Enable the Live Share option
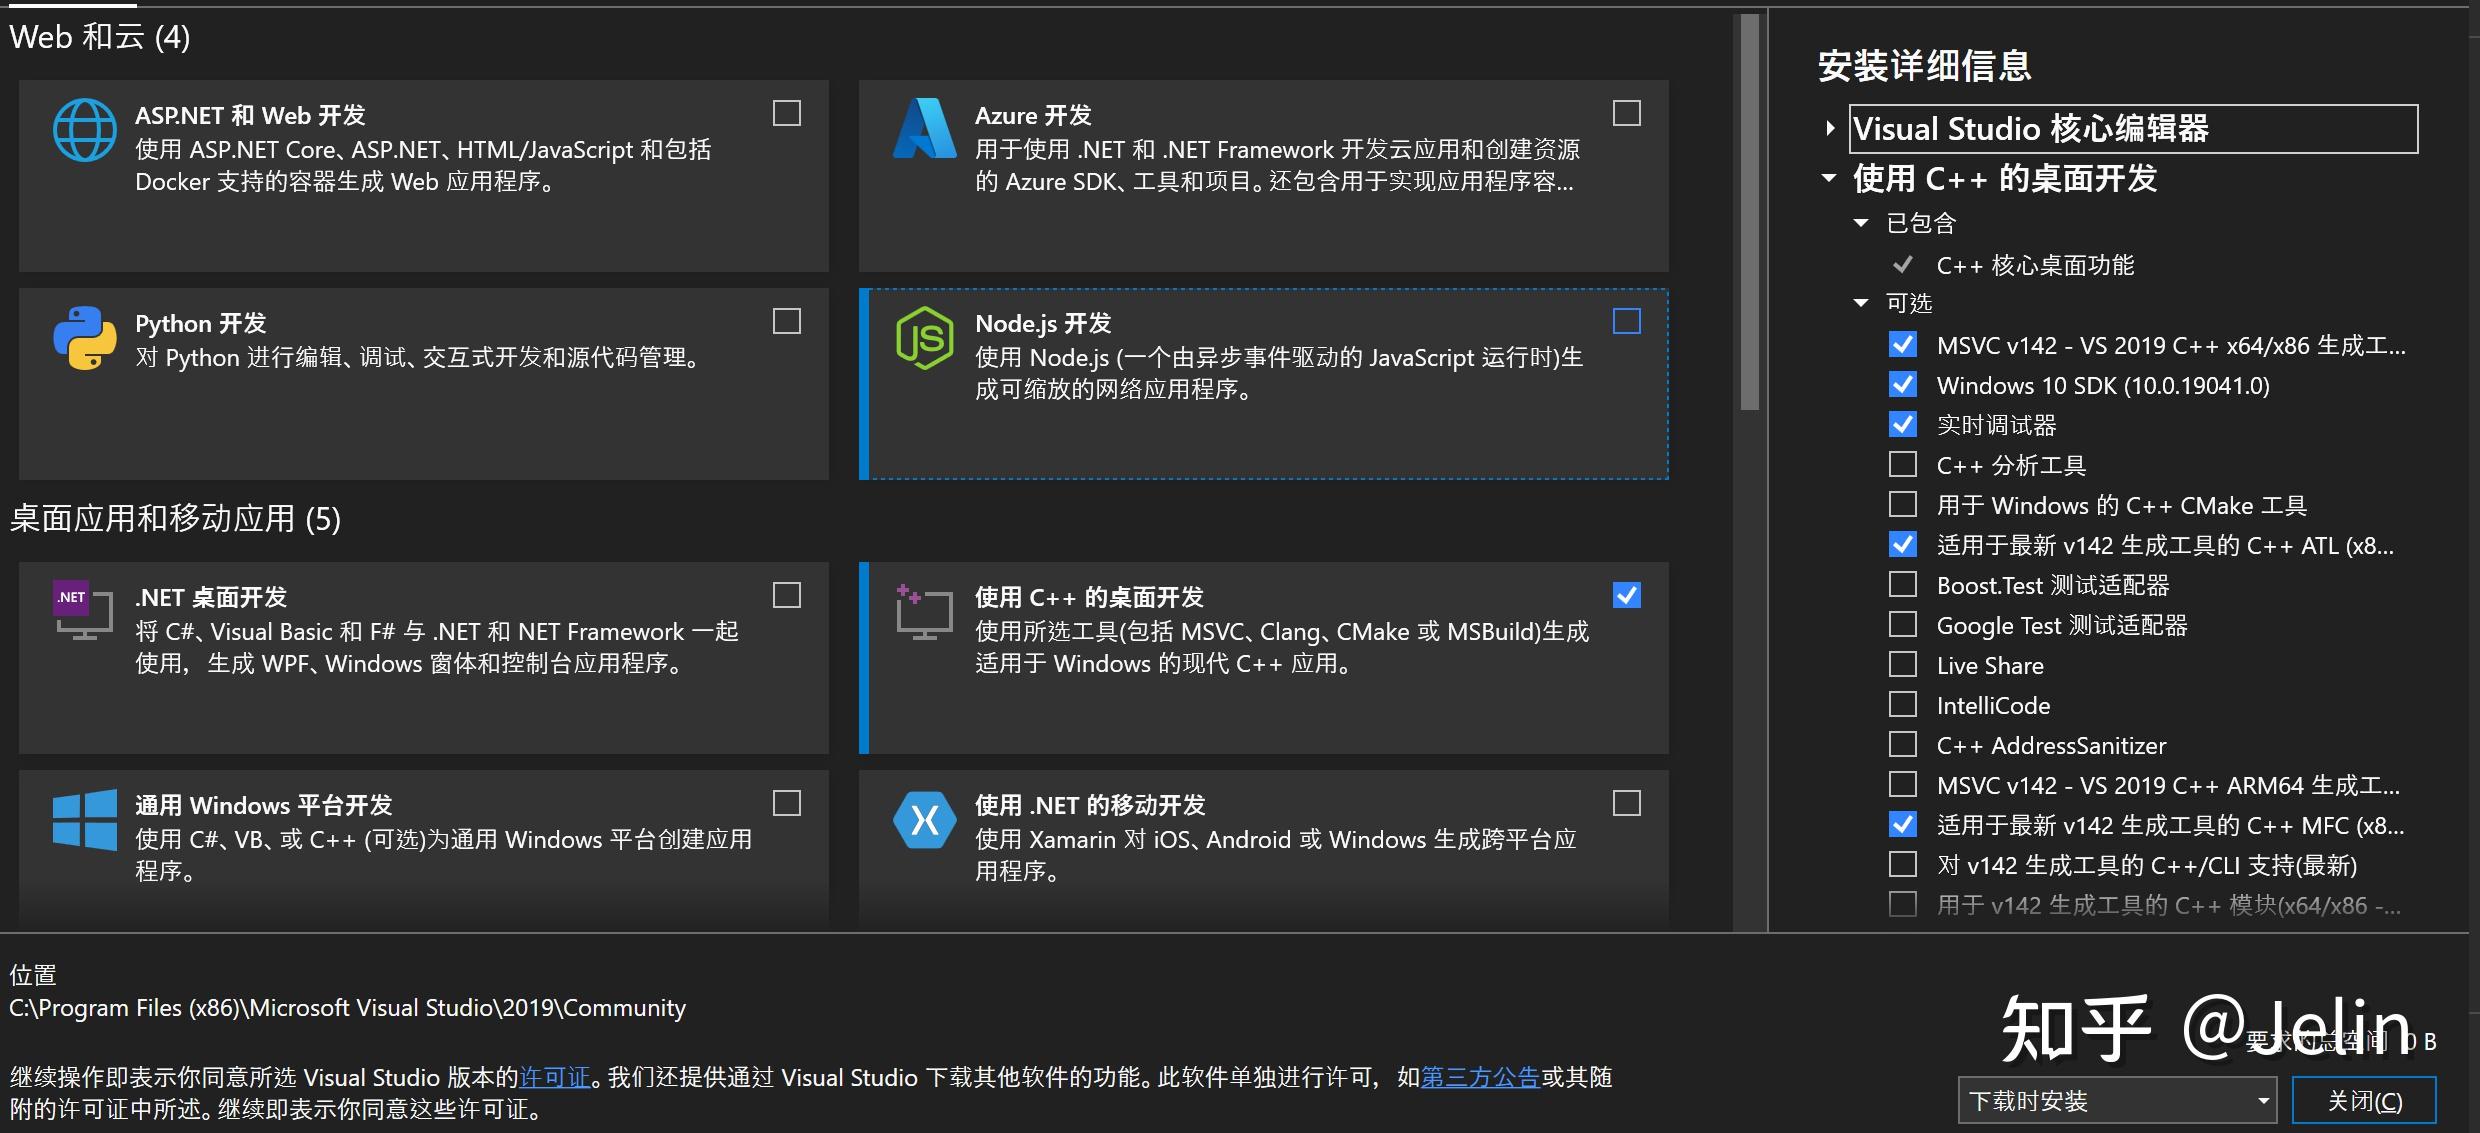This screenshot has width=2480, height=1133. tap(1903, 665)
